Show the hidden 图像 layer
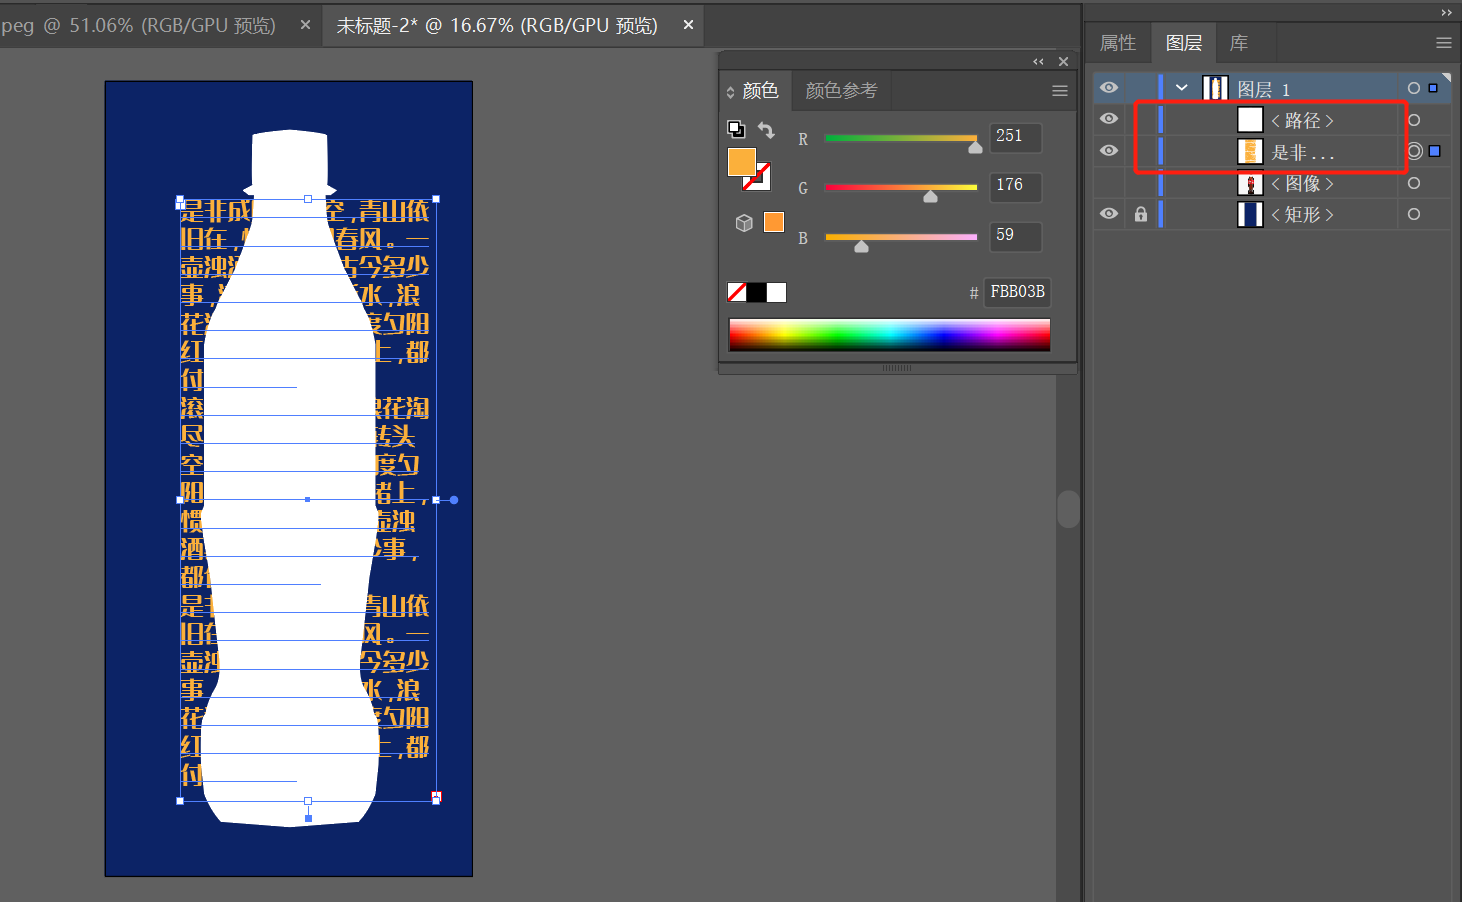 tap(1109, 183)
